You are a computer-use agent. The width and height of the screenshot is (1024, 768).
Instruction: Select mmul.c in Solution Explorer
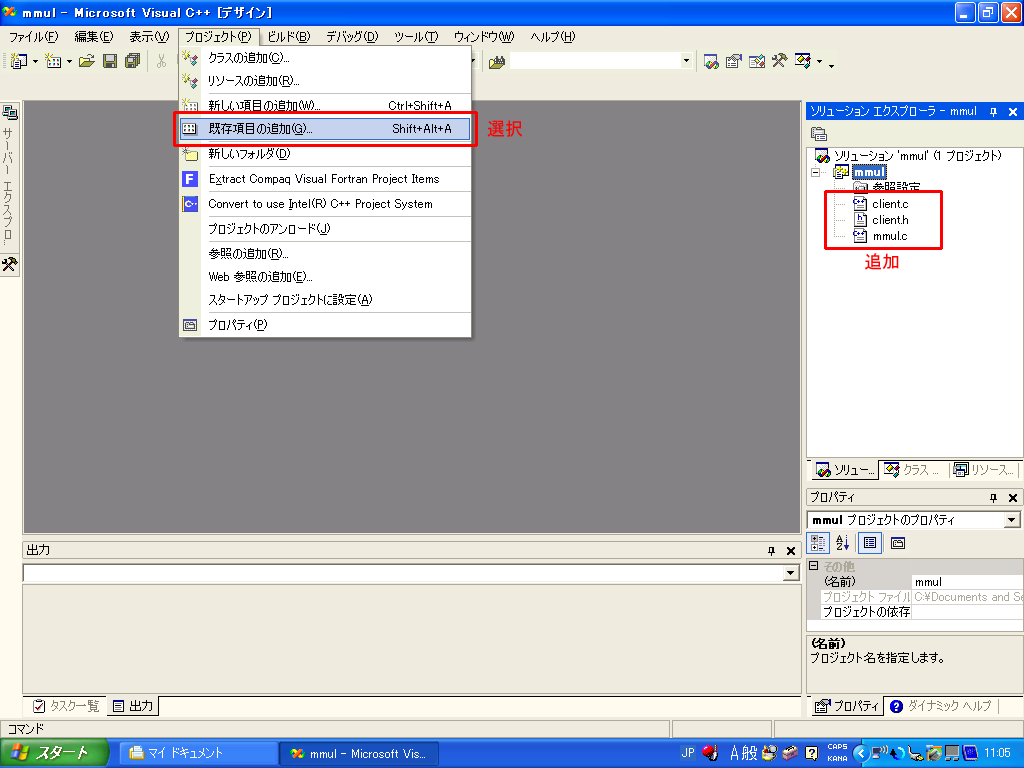889,236
